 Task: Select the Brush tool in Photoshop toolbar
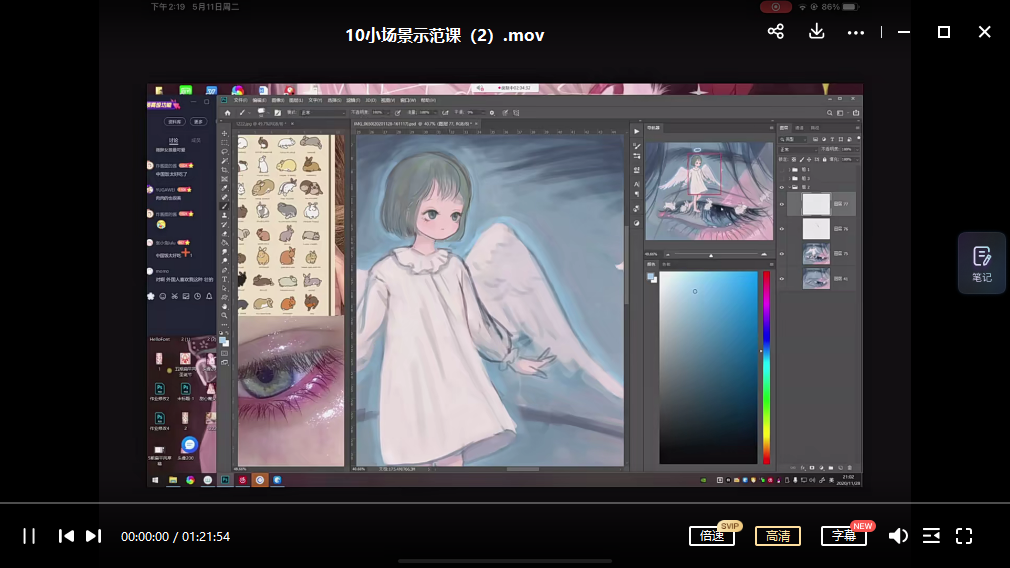click(224, 206)
